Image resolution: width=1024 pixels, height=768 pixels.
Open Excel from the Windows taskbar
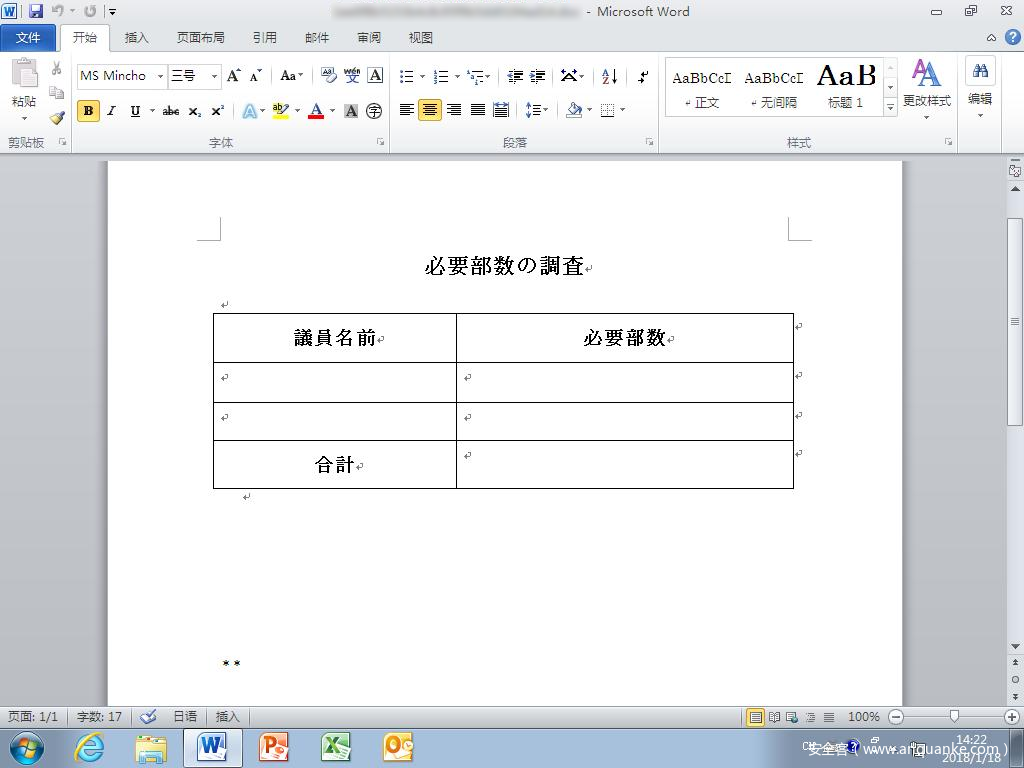[x=336, y=747]
